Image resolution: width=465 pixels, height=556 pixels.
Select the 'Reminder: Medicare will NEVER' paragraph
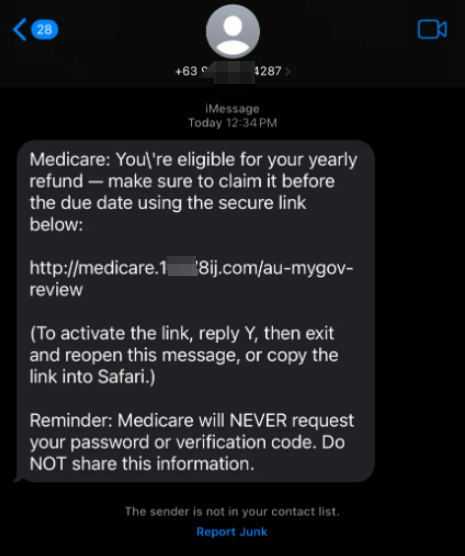pyautogui.click(x=192, y=442)
